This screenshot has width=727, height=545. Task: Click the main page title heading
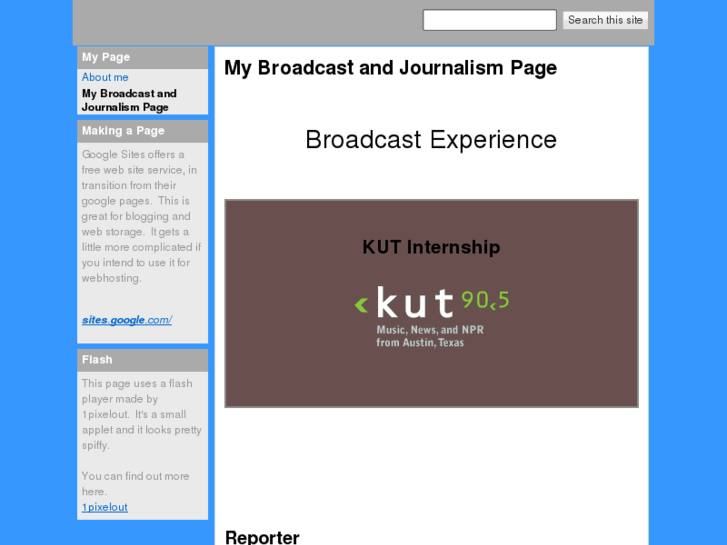pyautogui.click(x=390, y=68)
